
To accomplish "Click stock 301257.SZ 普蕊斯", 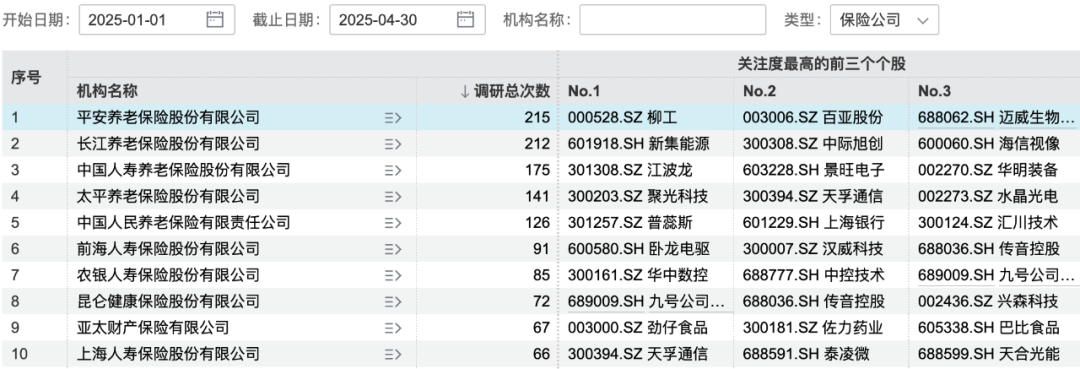I will (x=630, y=222).
